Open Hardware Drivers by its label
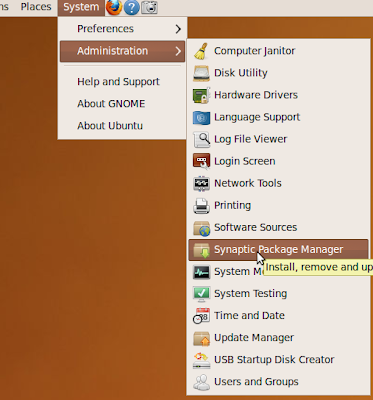Viewport: 373px width, 400px height. point(256,95)
